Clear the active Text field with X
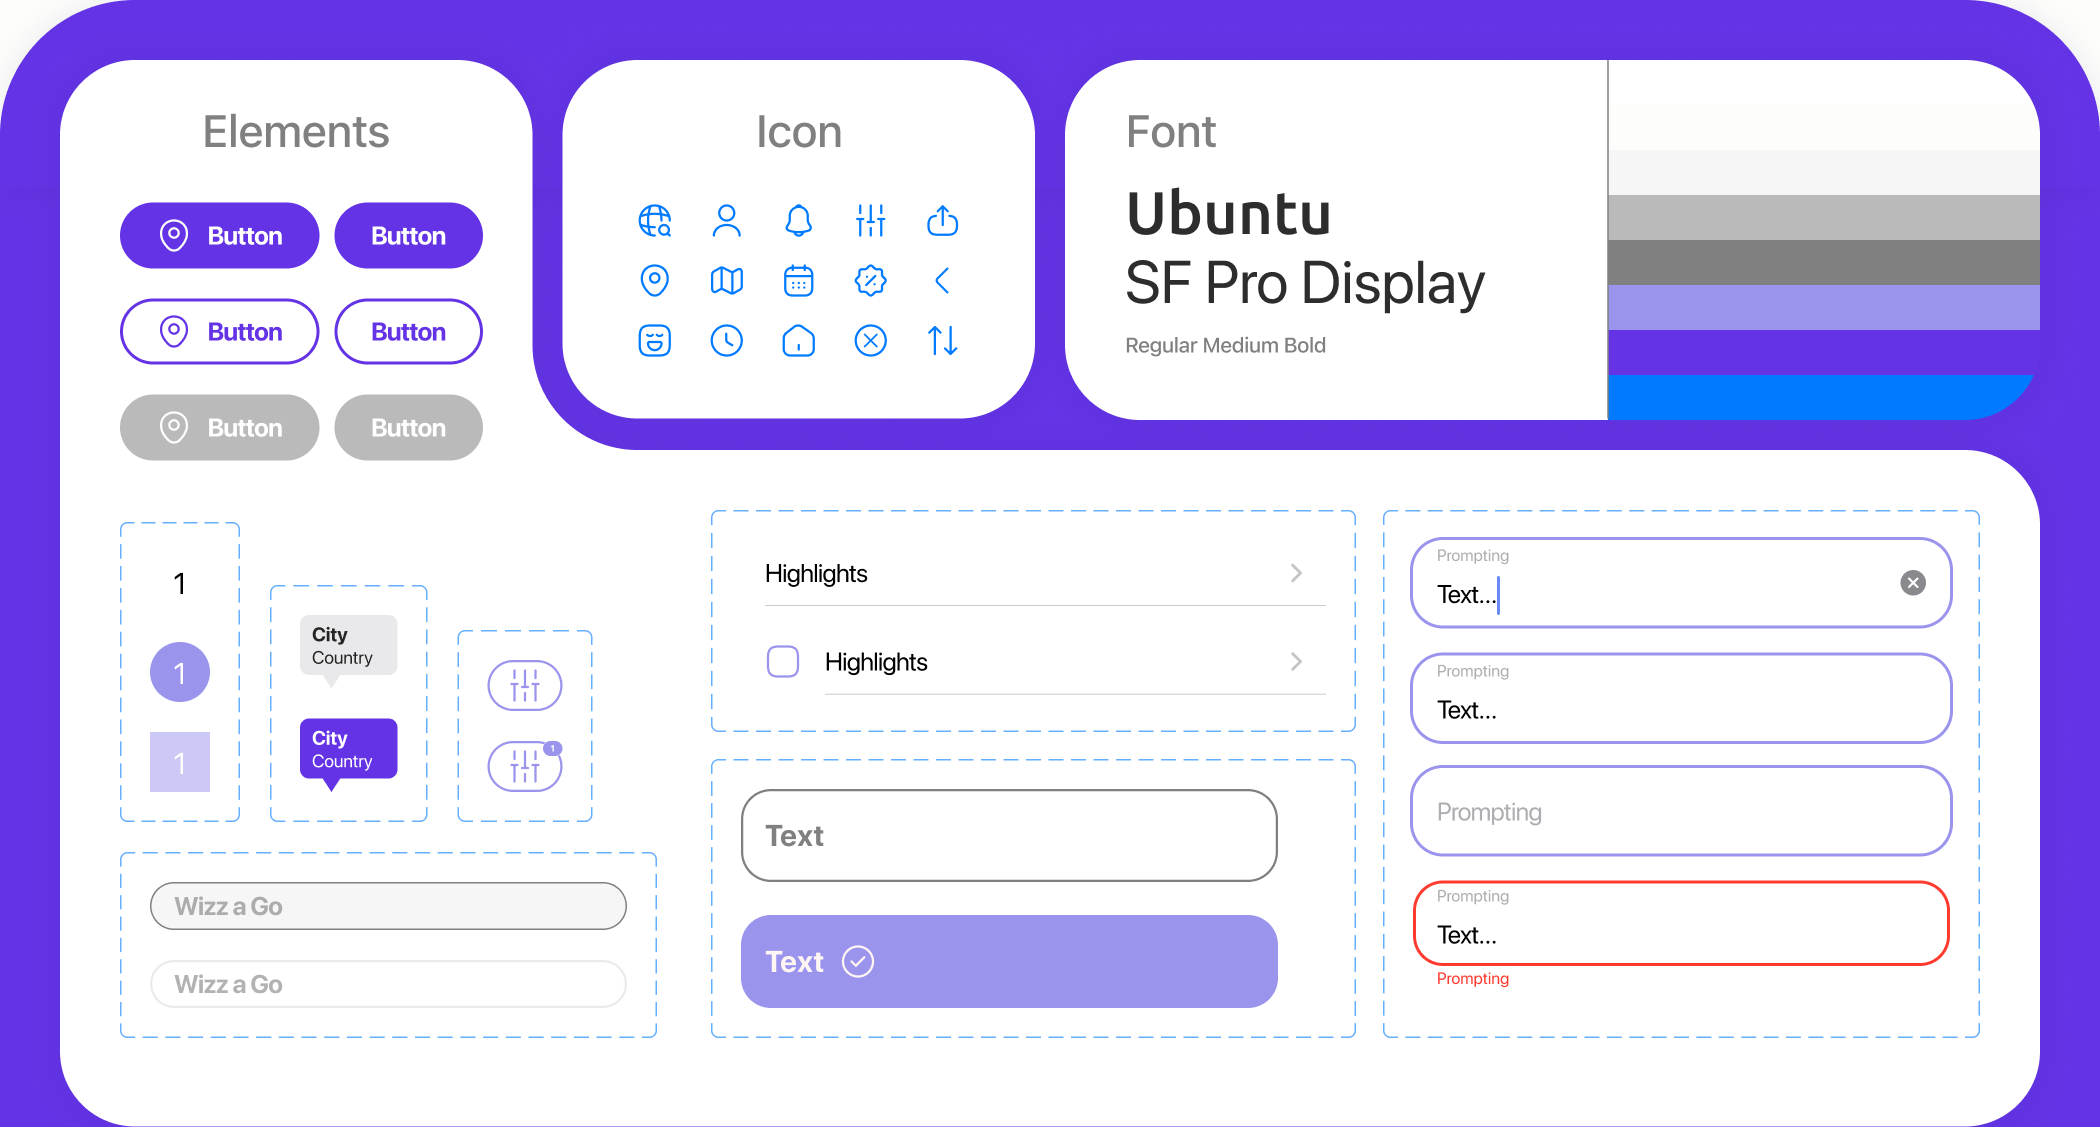2100x1127 pixels. tap(1912, 583)
